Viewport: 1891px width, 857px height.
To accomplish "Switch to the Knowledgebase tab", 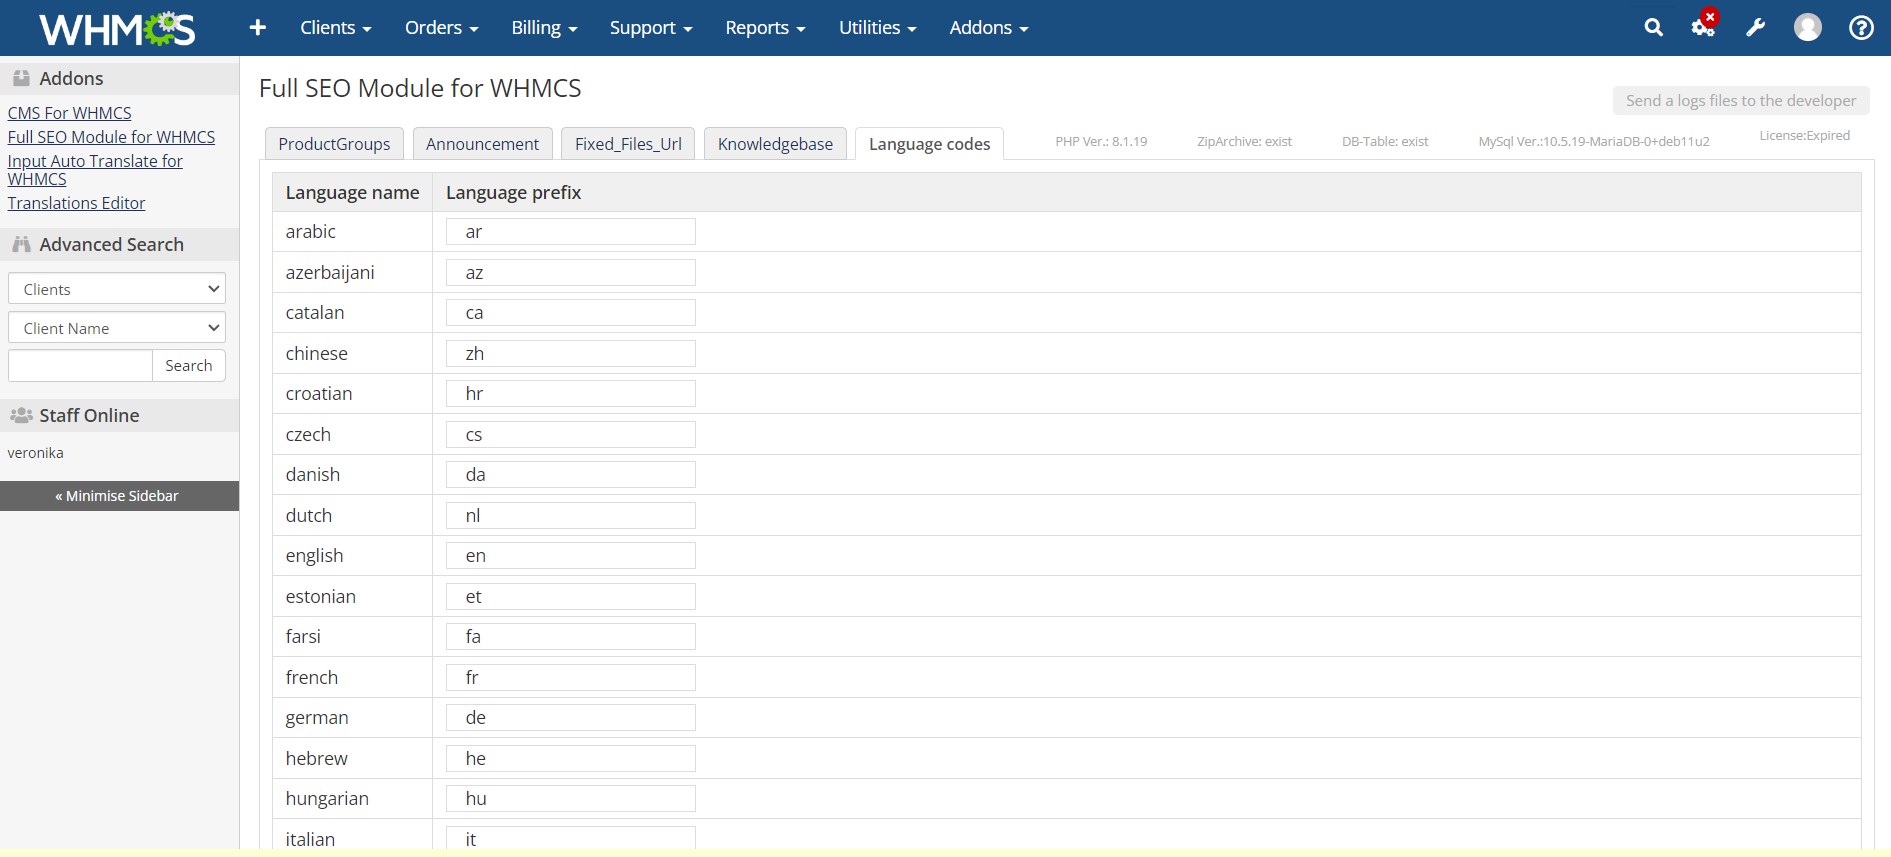I will pos(775,144).
